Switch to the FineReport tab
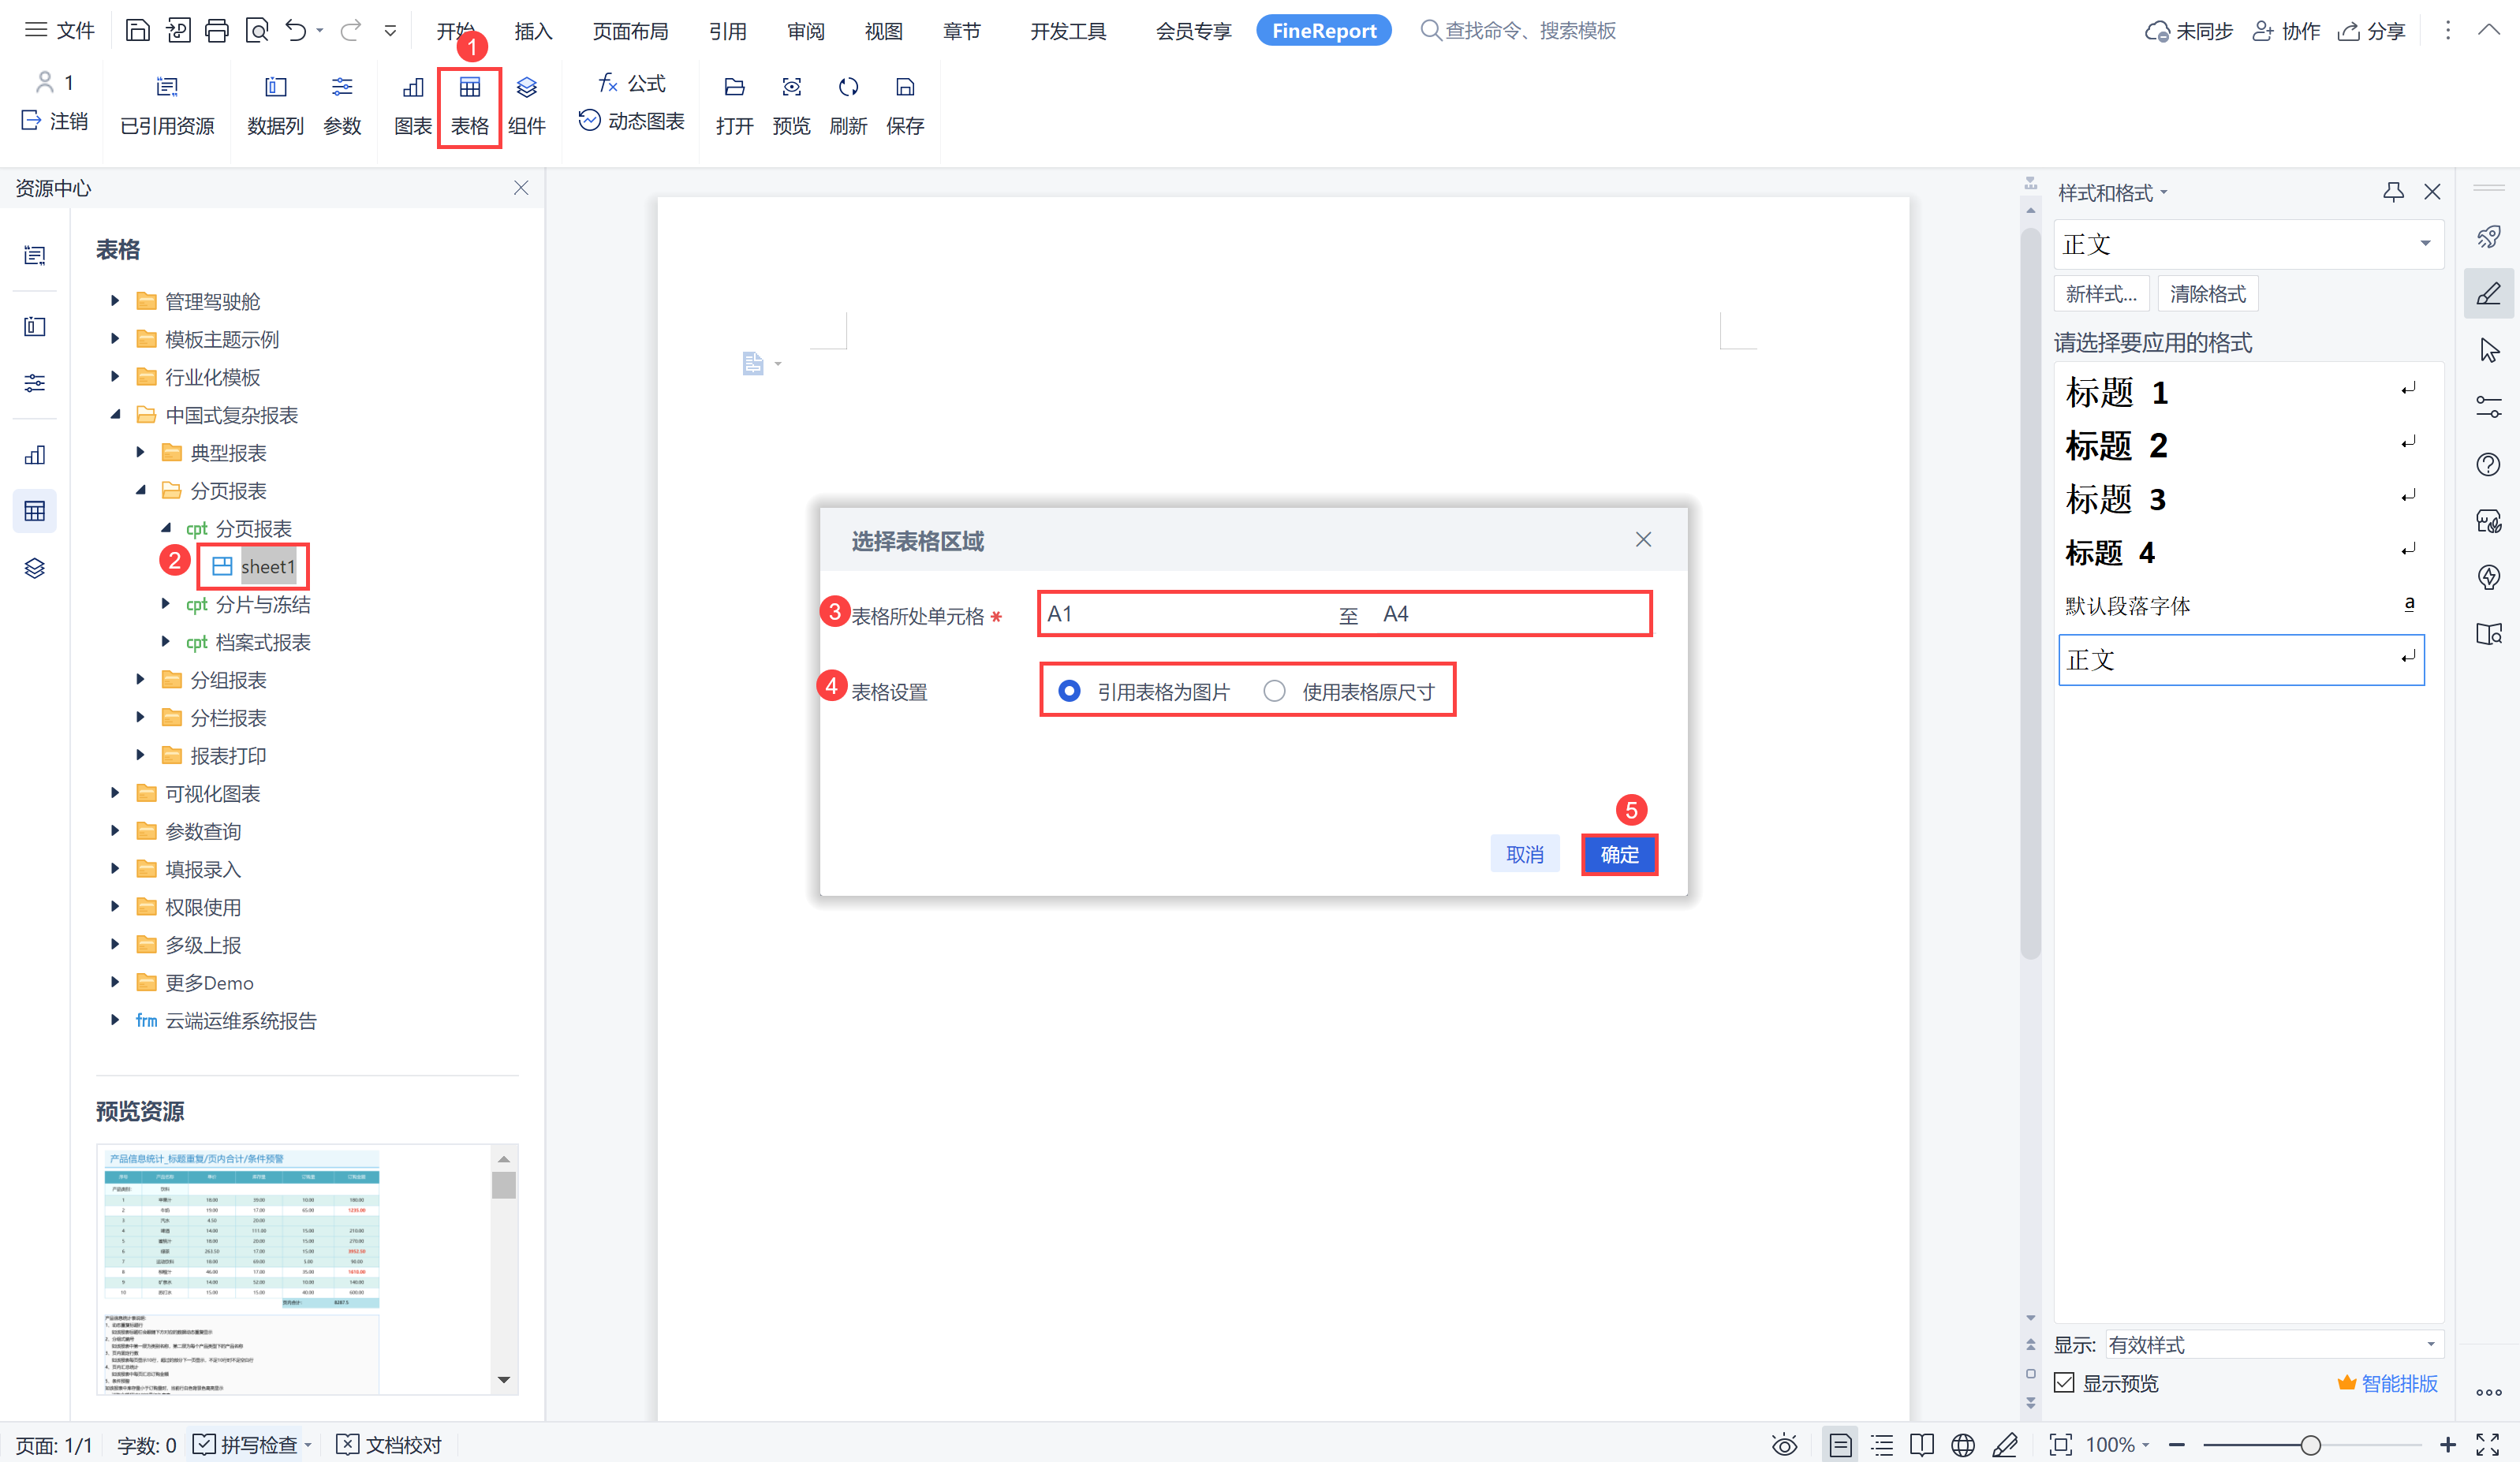This screenshot has height=1462, width=2520. [1323, 31]
